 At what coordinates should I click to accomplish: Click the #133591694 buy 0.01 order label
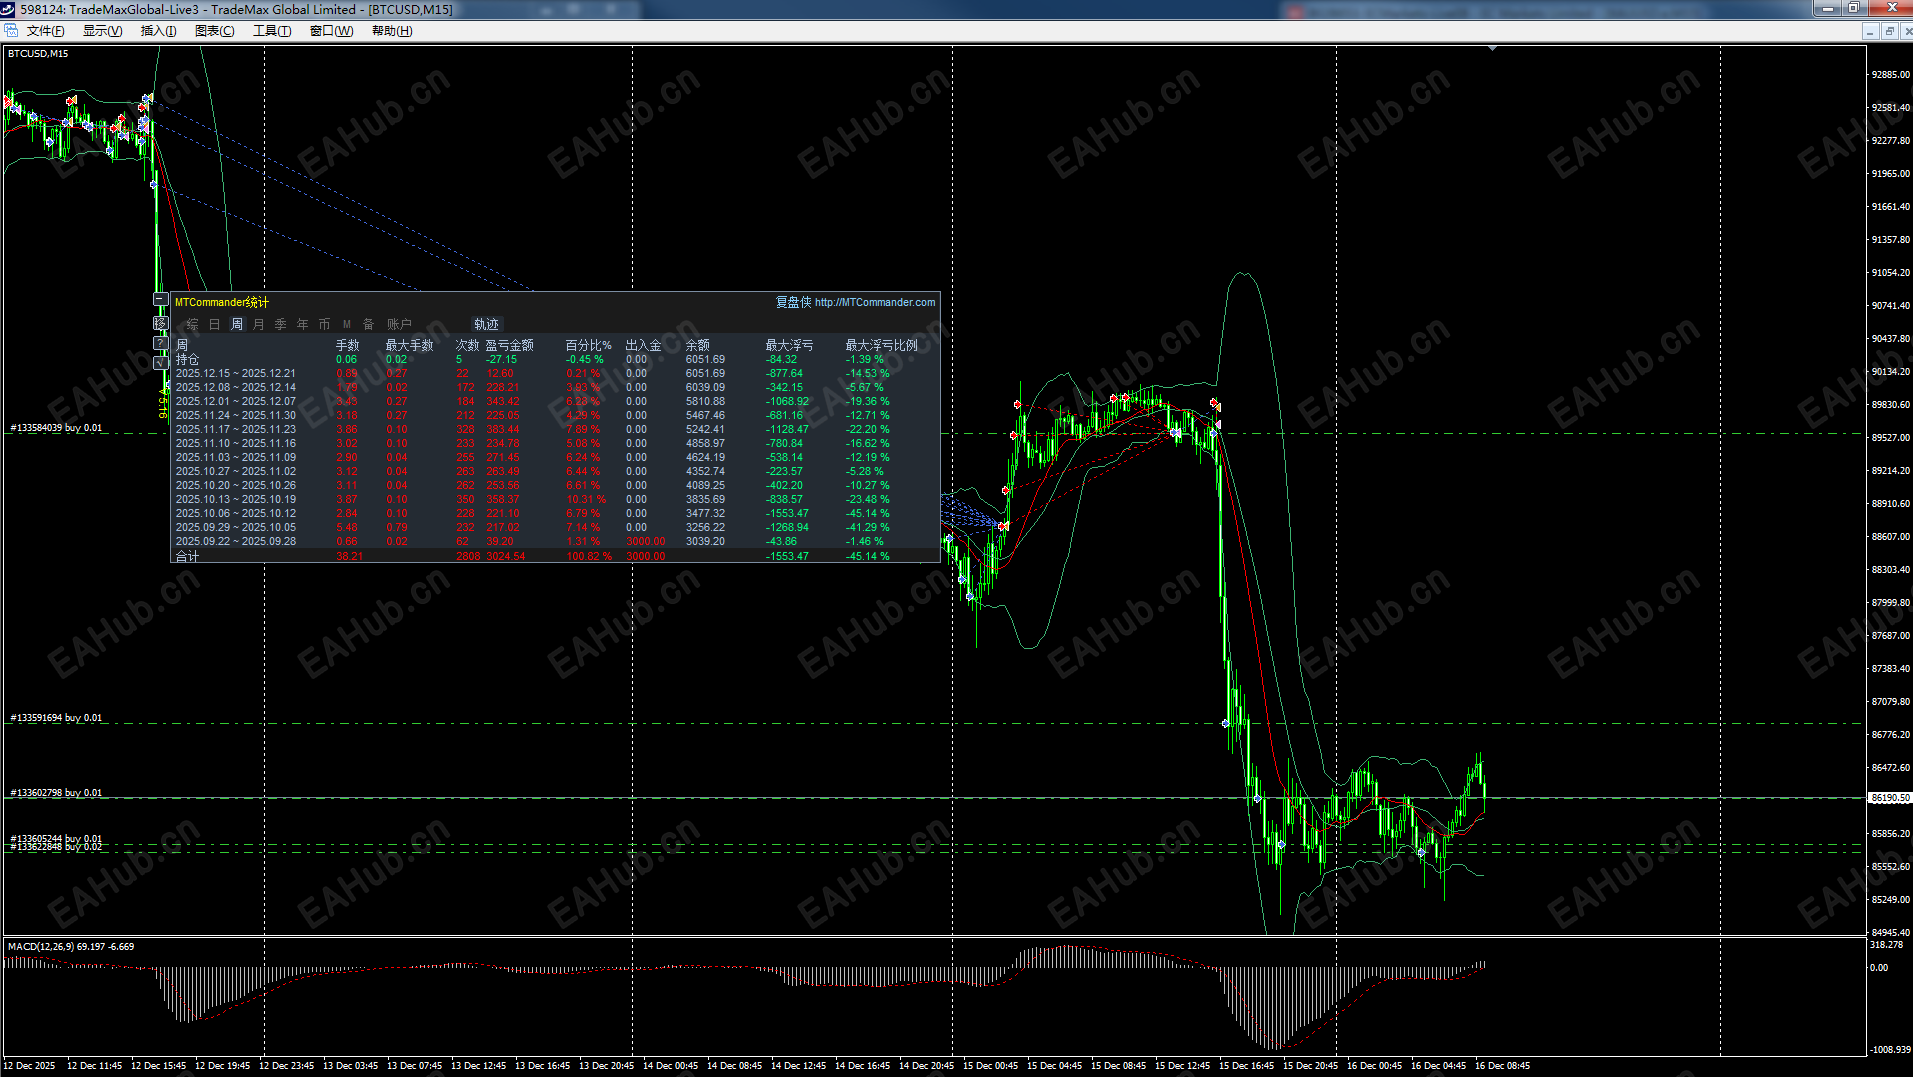point(56,718)
